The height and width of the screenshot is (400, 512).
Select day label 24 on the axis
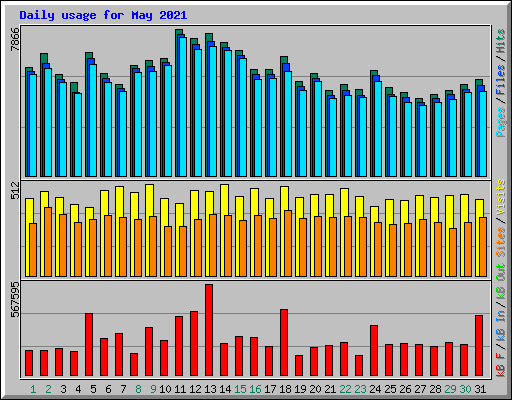[375, 389]
